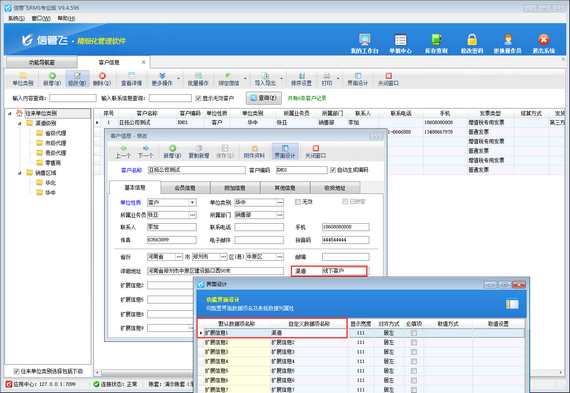570x393 pixels.
Task: Switch to the 会员信息 tab
Action: [x=185, y=188]
